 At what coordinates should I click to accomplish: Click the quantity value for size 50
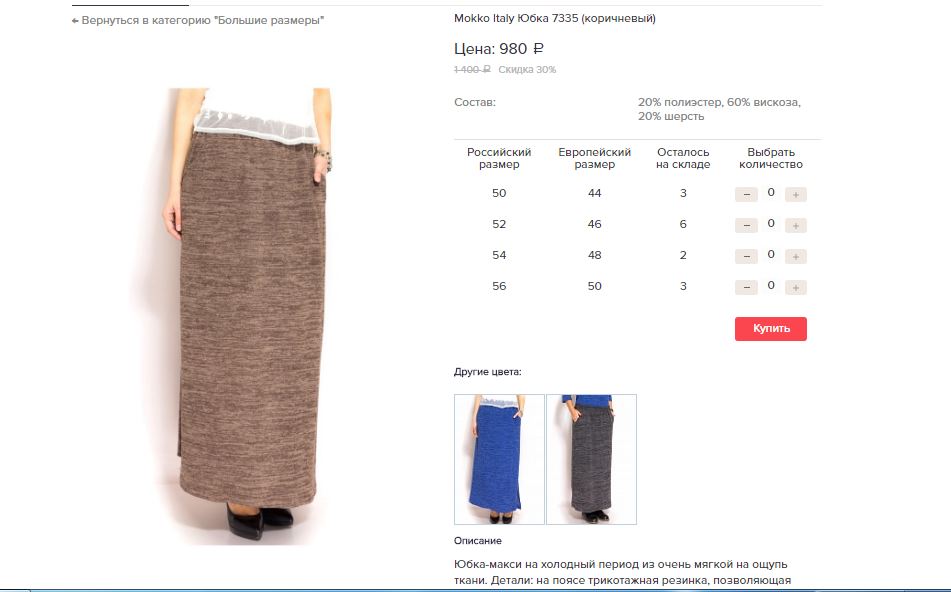[x=771, y=192]
